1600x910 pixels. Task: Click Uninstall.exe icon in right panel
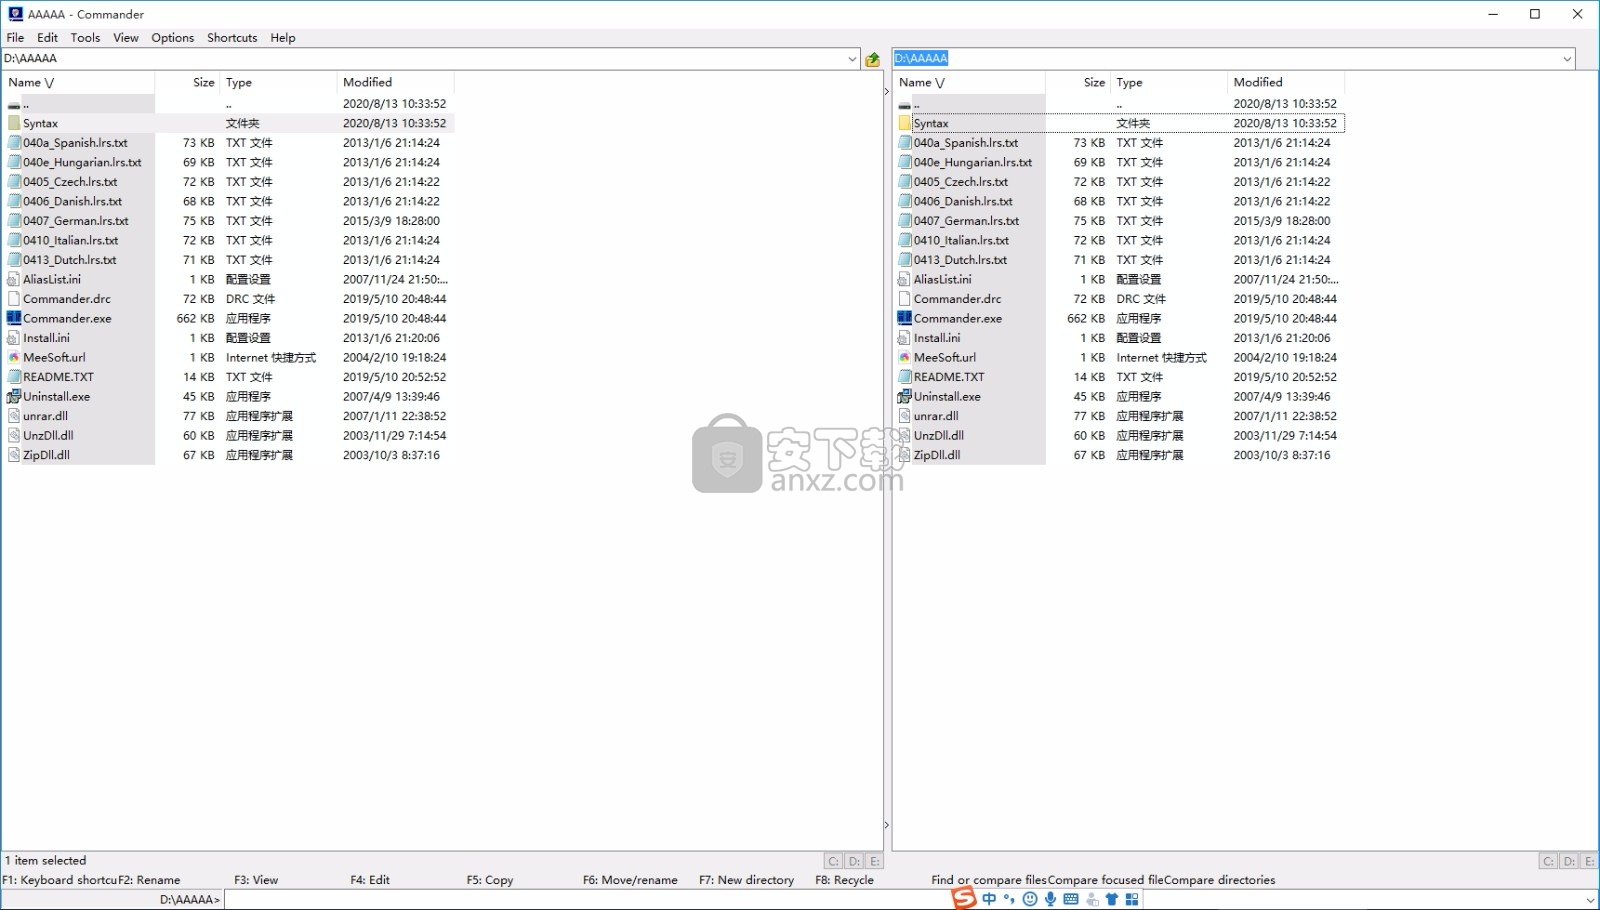pyautogui.click(x=905, y=396)
